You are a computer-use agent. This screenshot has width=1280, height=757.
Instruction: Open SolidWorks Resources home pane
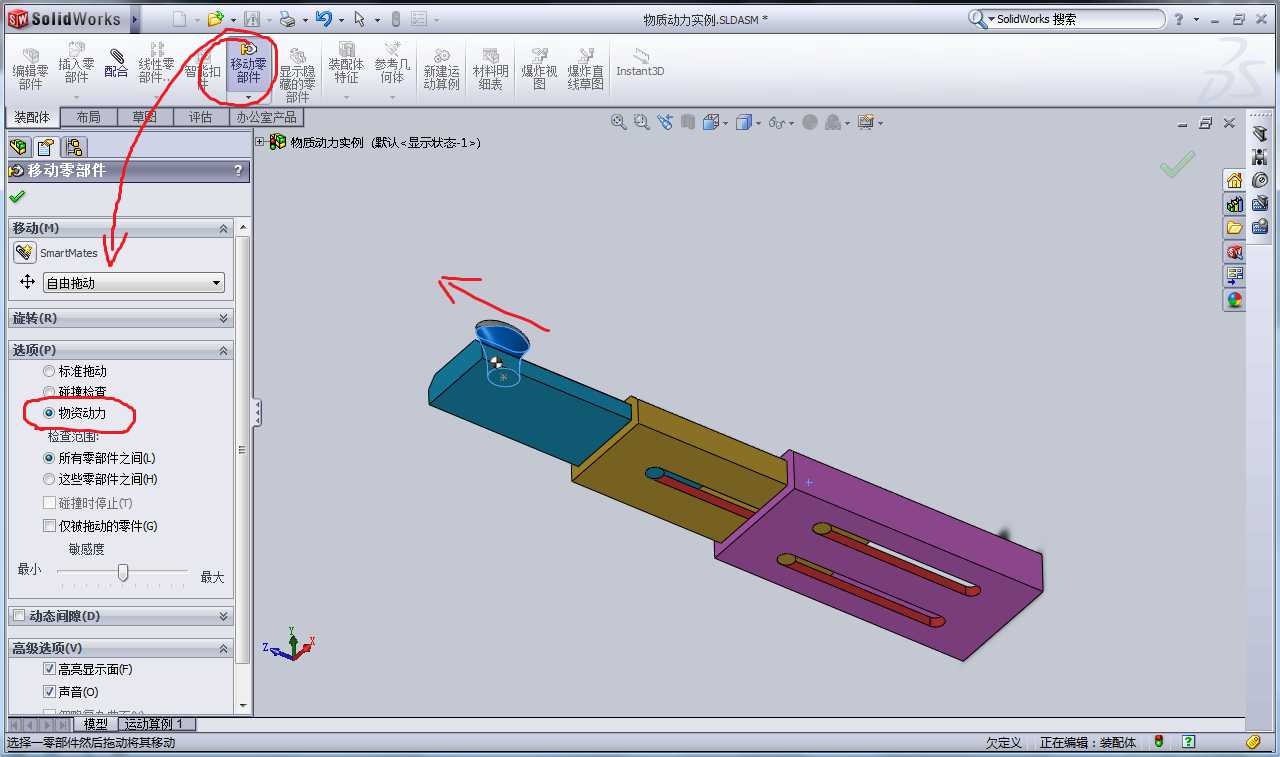pyautogui.click(x=1234, y=181)
